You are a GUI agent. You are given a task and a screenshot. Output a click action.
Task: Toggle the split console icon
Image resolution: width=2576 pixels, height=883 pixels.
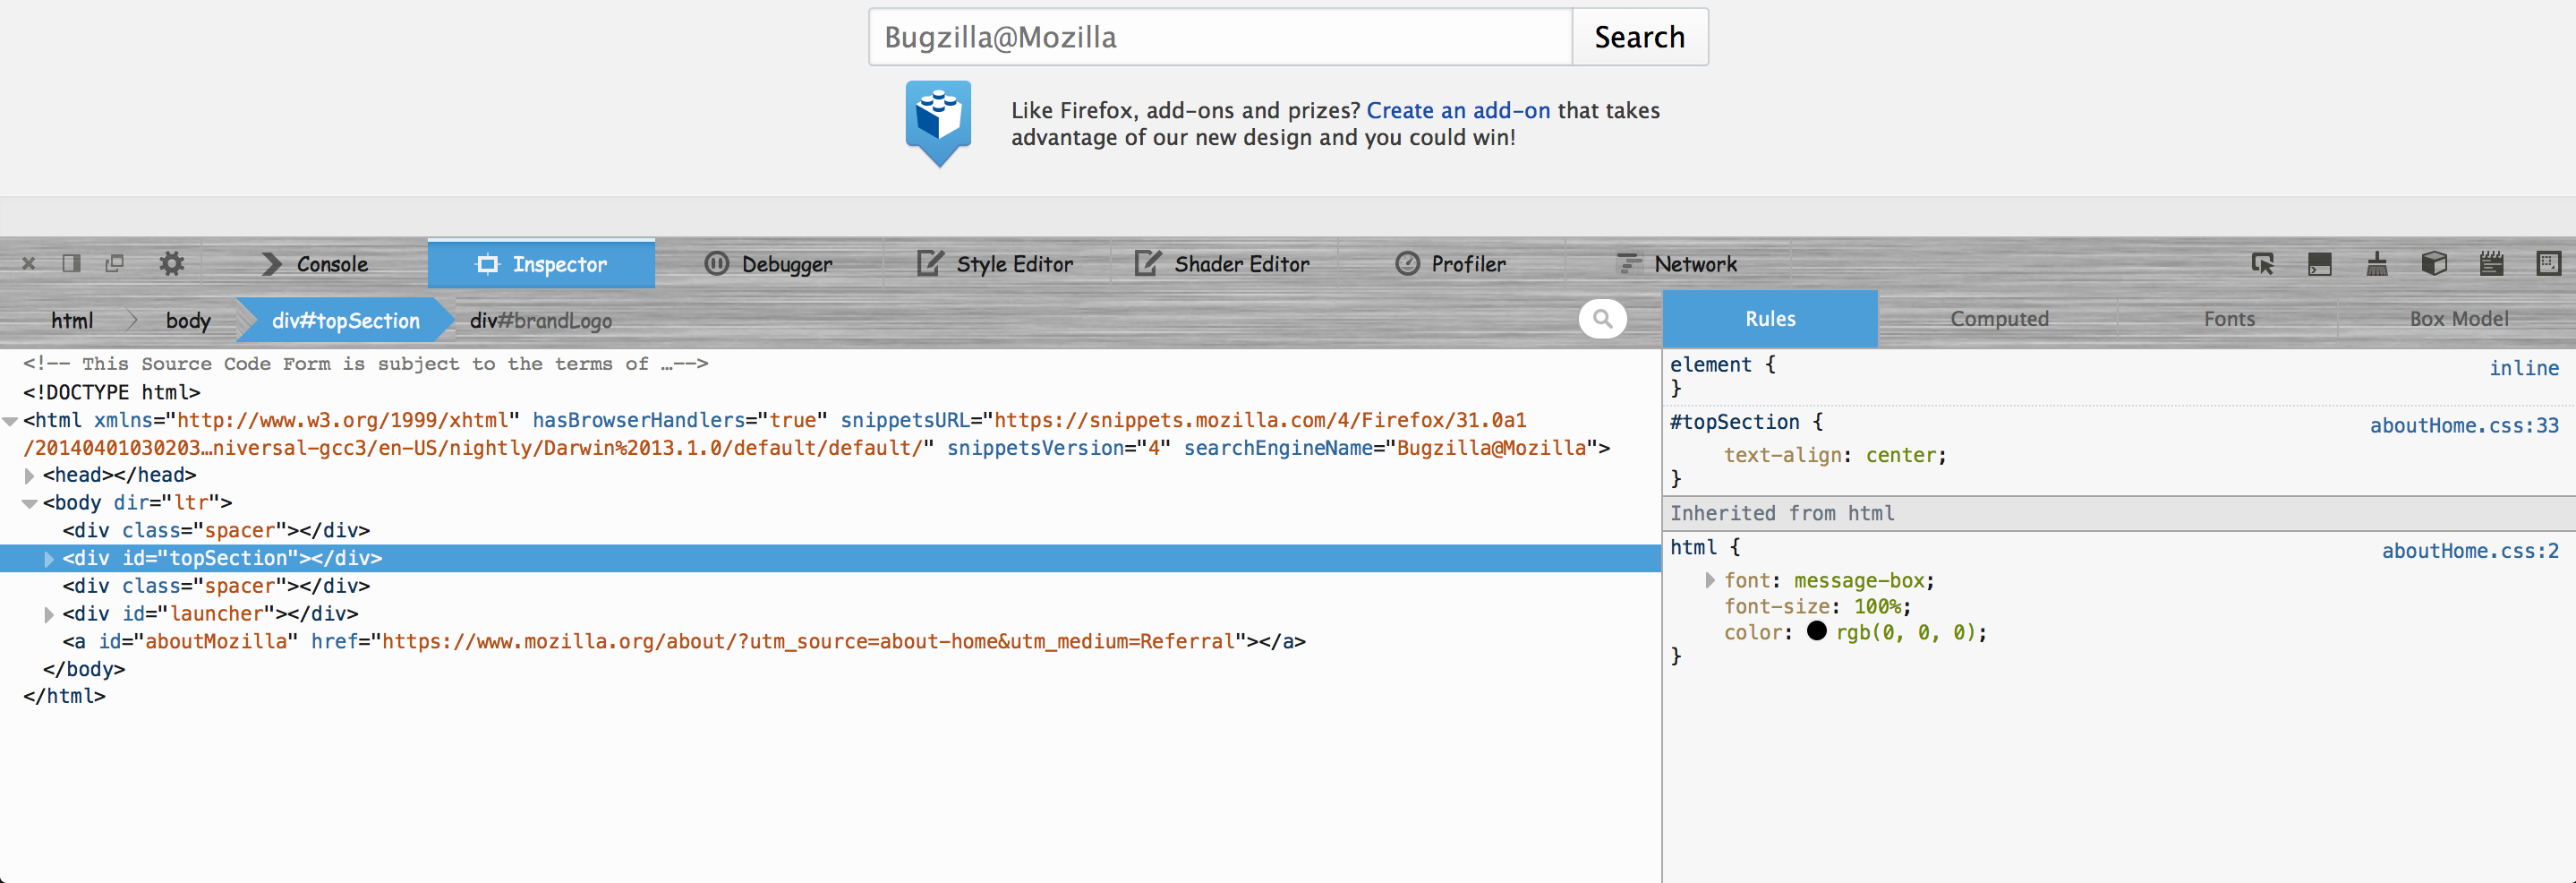coord(2319,264)
